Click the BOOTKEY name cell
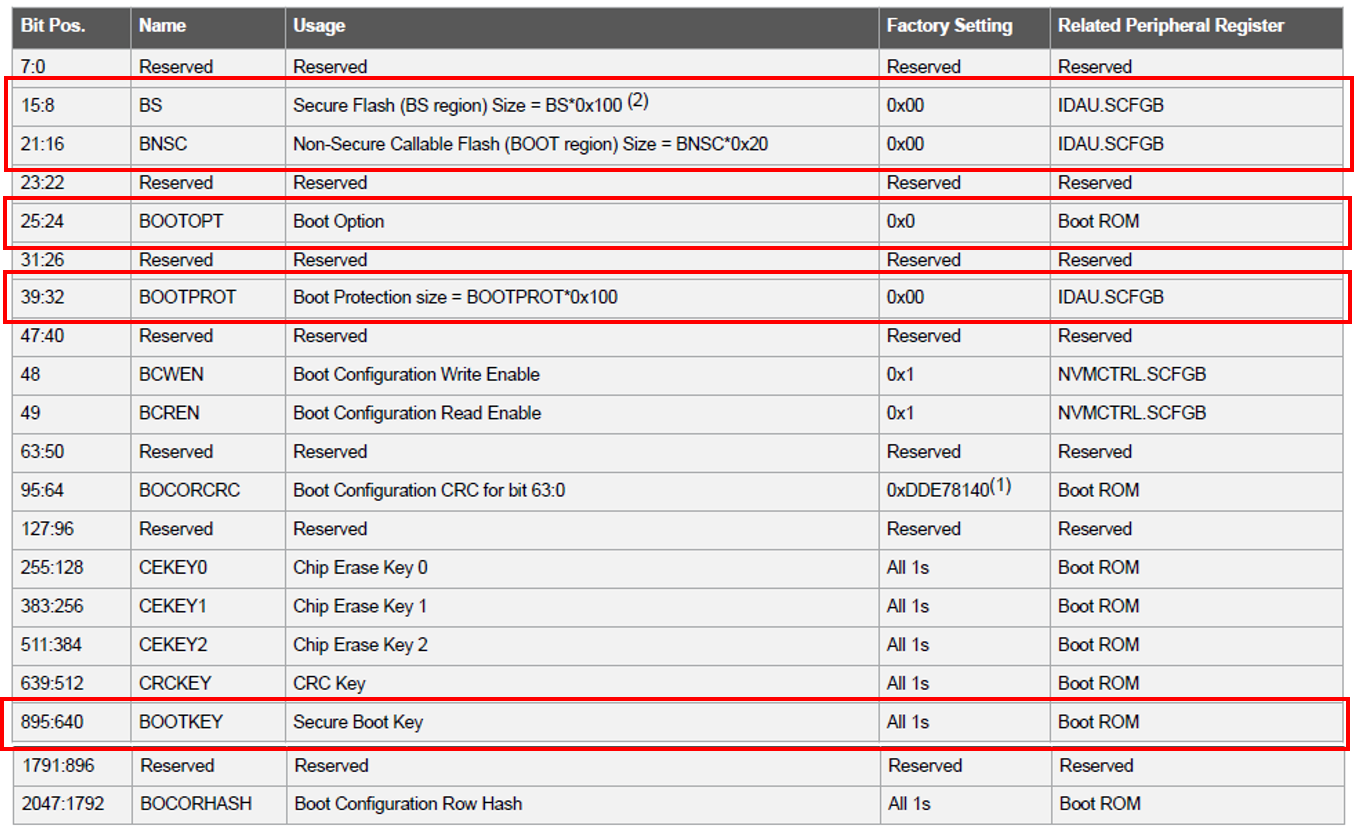This screenshot has width=1354, height=829. [181, 722]
